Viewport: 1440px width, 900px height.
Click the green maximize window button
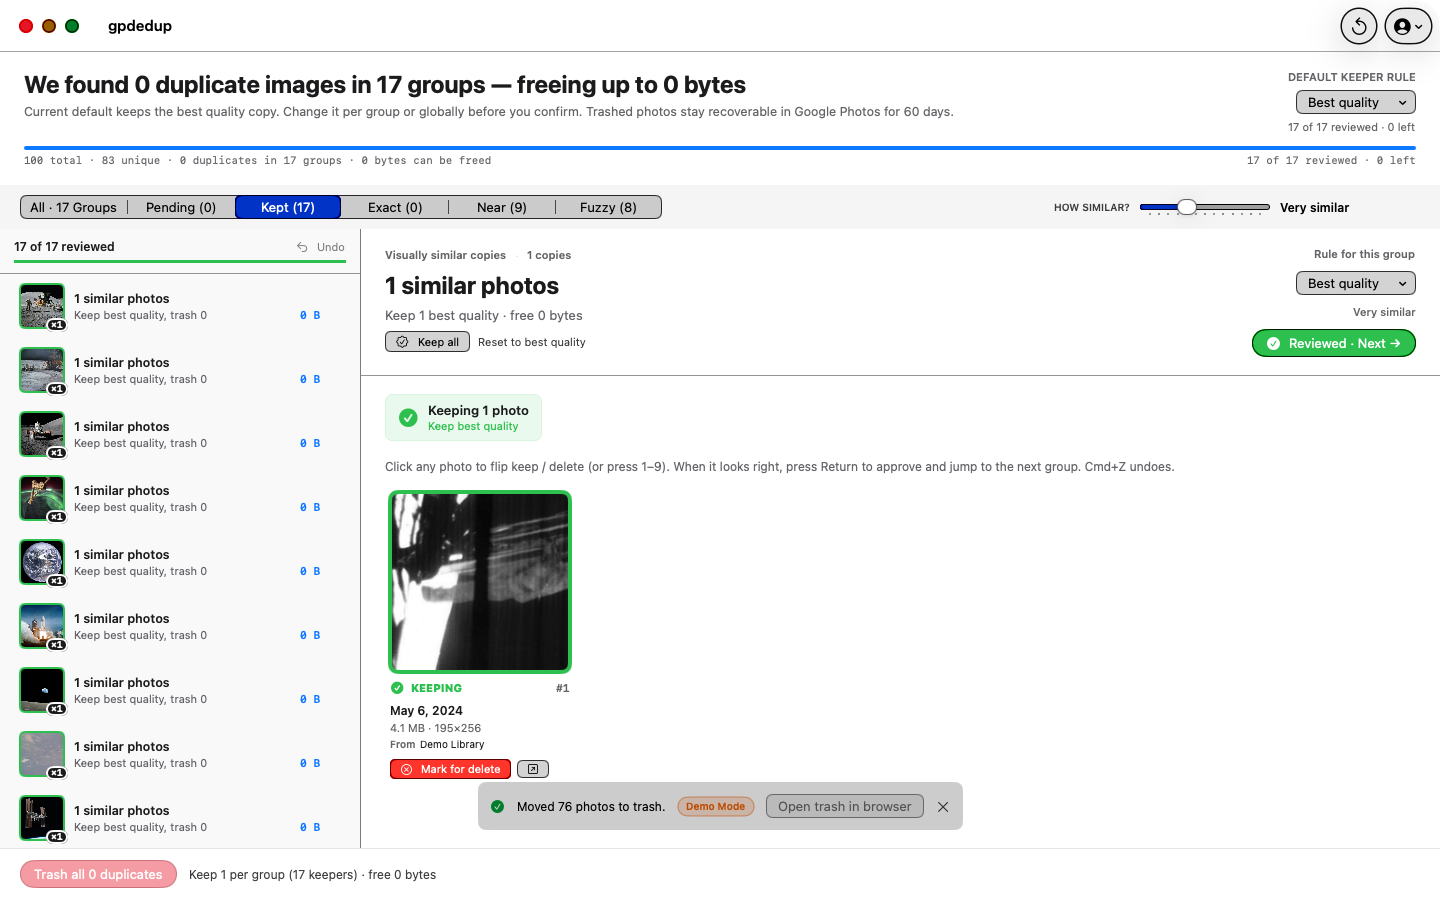(72, 26)
